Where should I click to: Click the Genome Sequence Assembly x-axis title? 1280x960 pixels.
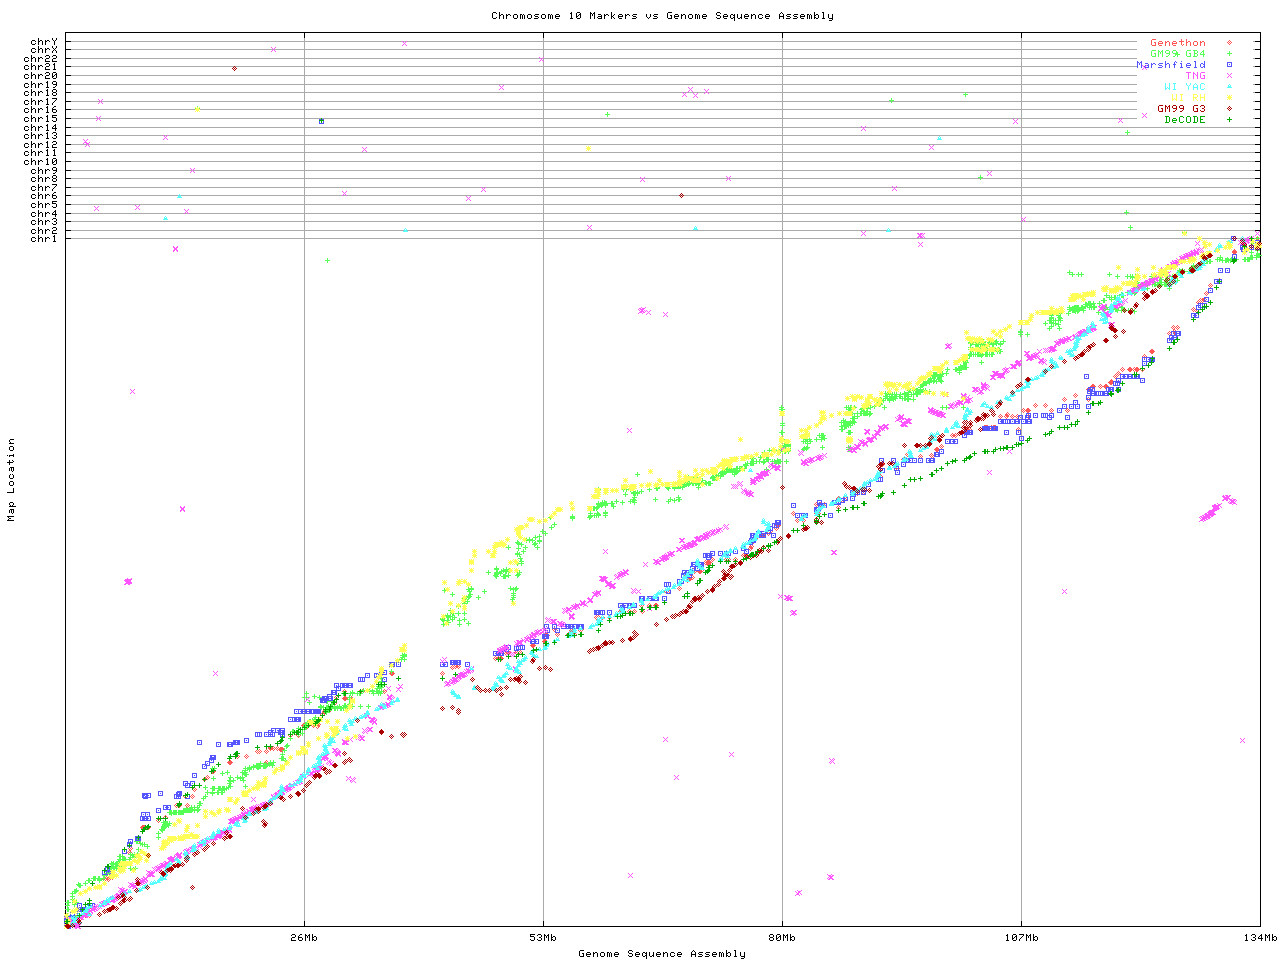(662, 954)
